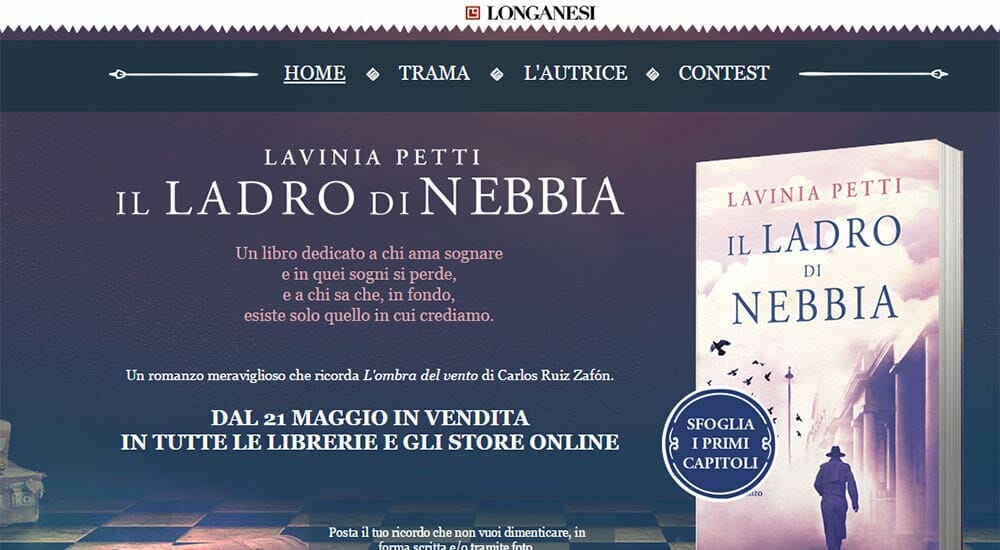Click the right ornamental line decoration
This screenshot has height=550, width=1000.
pyautogui.click(x=874, y=74)
